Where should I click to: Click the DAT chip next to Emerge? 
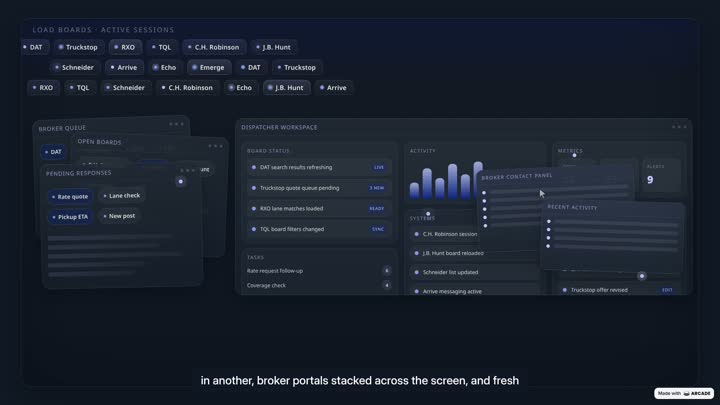(251, 68)
